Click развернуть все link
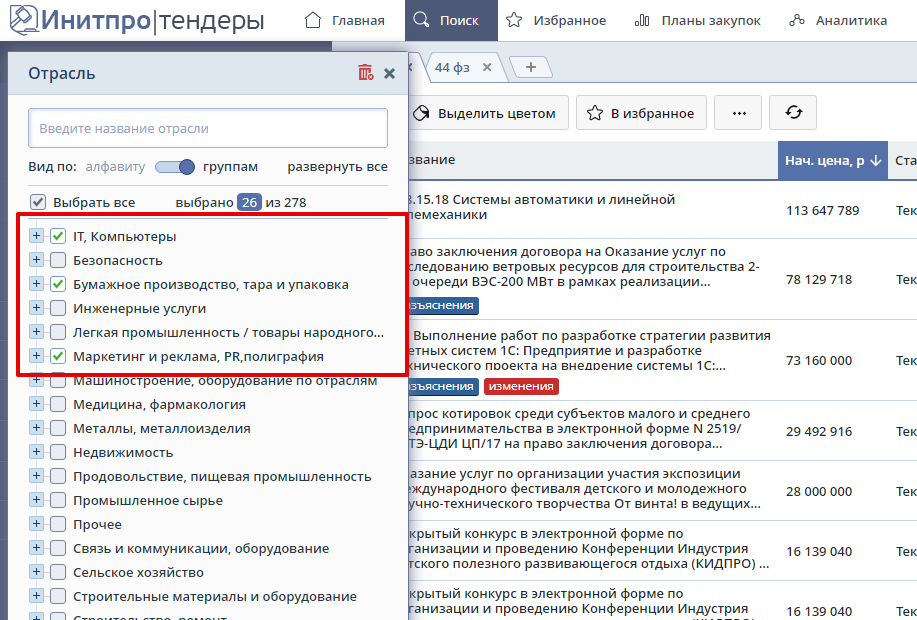The height and width of the screenshot is (620, 917). 337,167
